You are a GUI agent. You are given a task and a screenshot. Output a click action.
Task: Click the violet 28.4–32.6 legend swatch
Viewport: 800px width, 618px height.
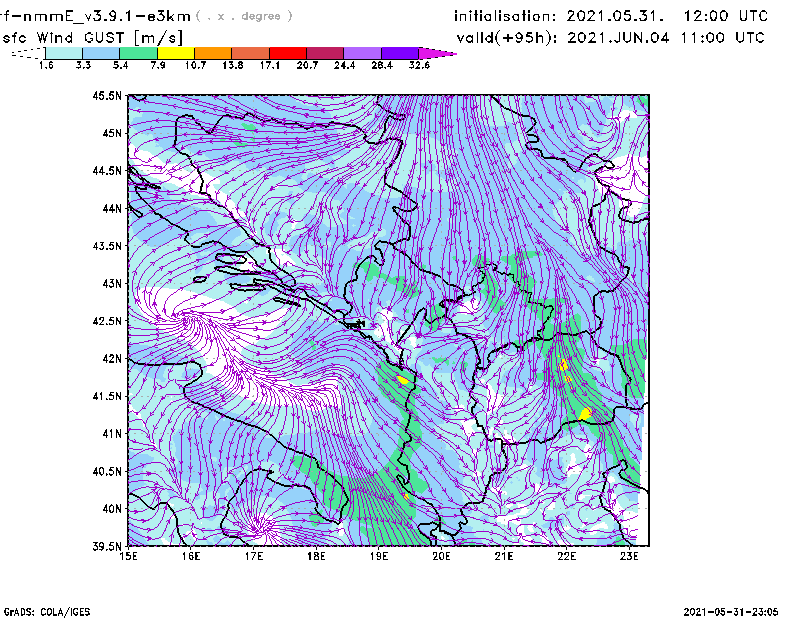[x=399, y=53]
